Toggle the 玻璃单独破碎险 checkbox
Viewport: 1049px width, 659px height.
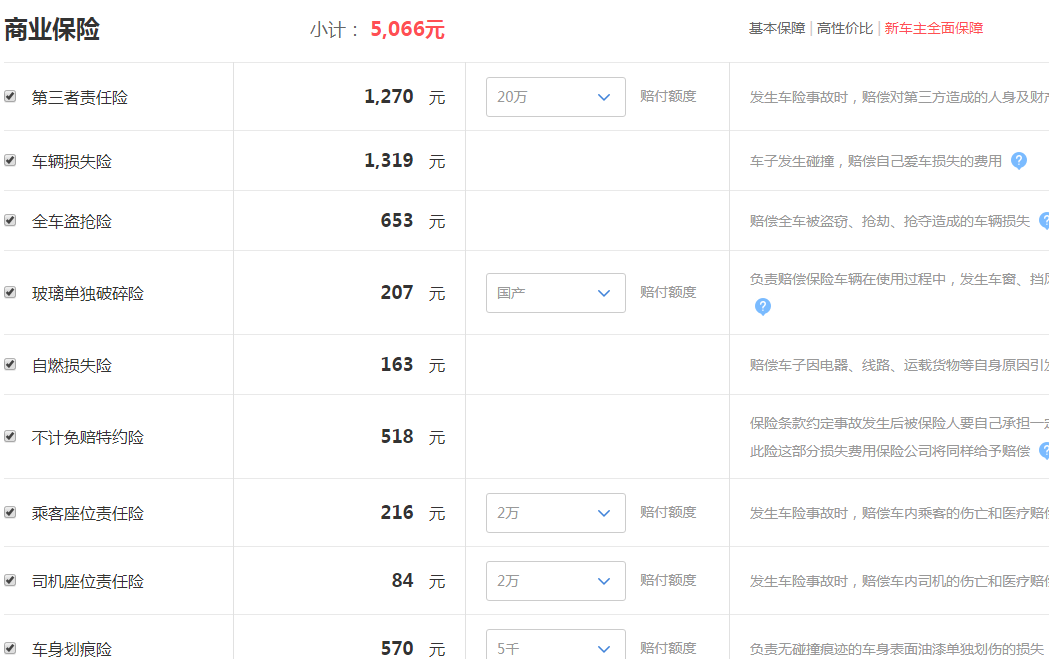[10, 292]
